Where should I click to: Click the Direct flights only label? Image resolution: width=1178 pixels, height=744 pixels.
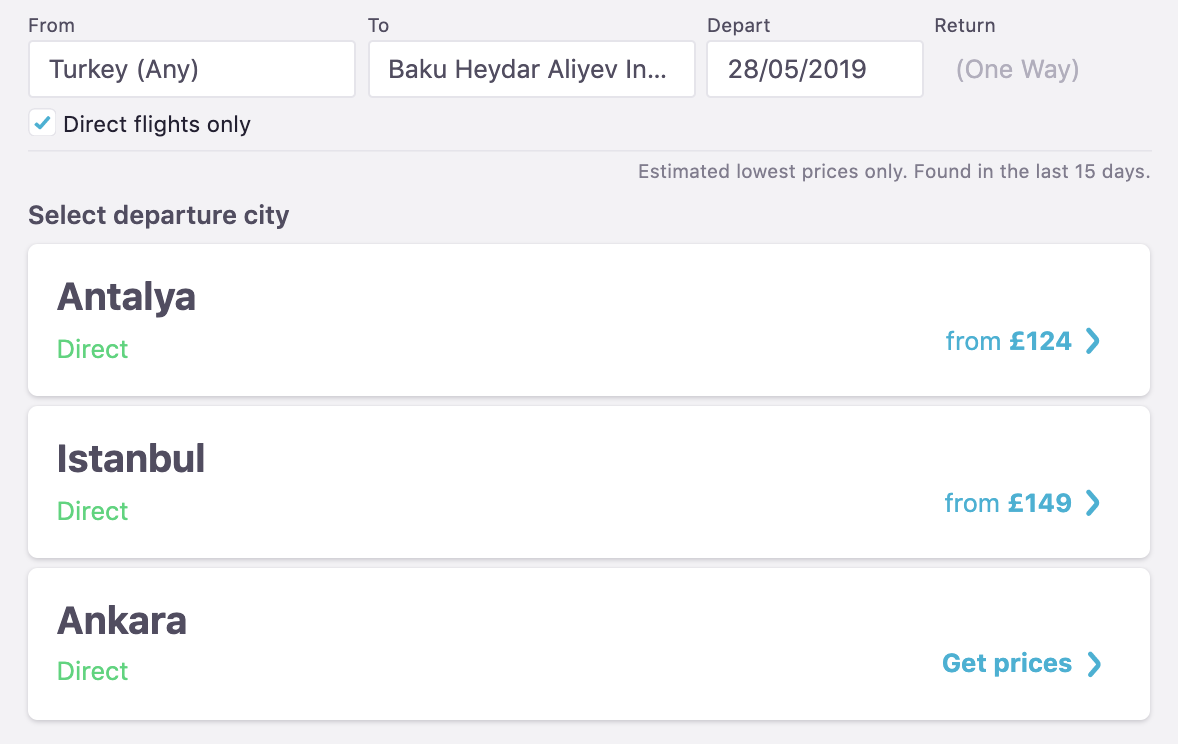(x=156, y=125)
